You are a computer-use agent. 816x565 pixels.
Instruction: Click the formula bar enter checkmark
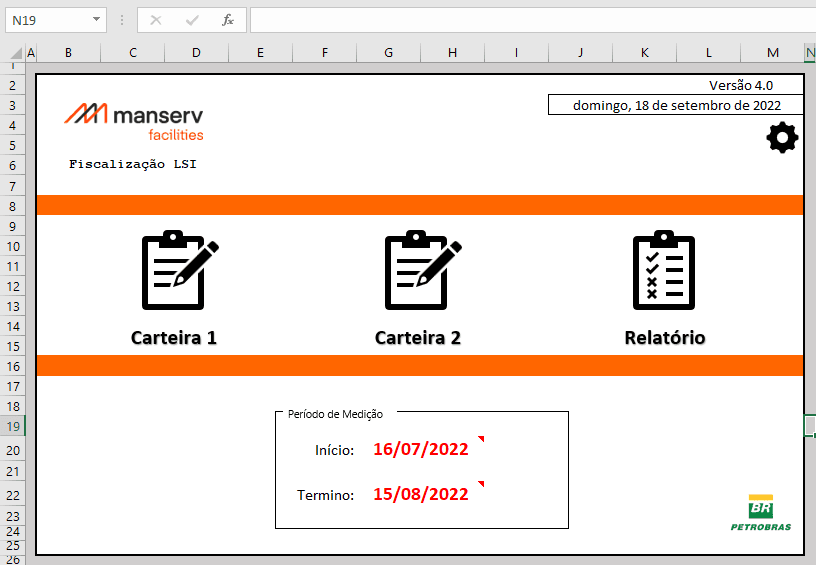(192, 20)
